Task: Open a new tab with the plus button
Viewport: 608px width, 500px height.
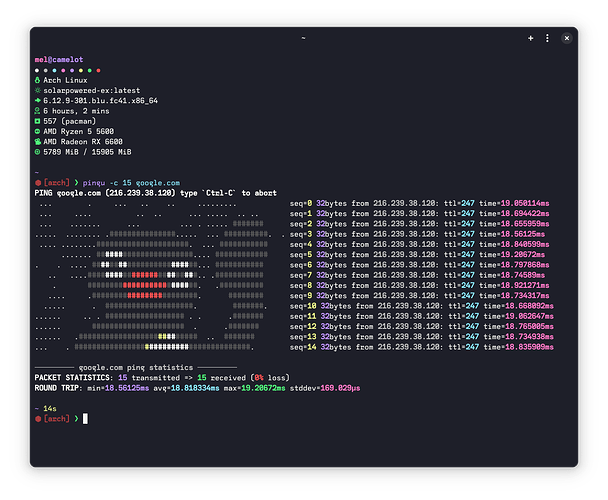Action: tap(530, 37)
